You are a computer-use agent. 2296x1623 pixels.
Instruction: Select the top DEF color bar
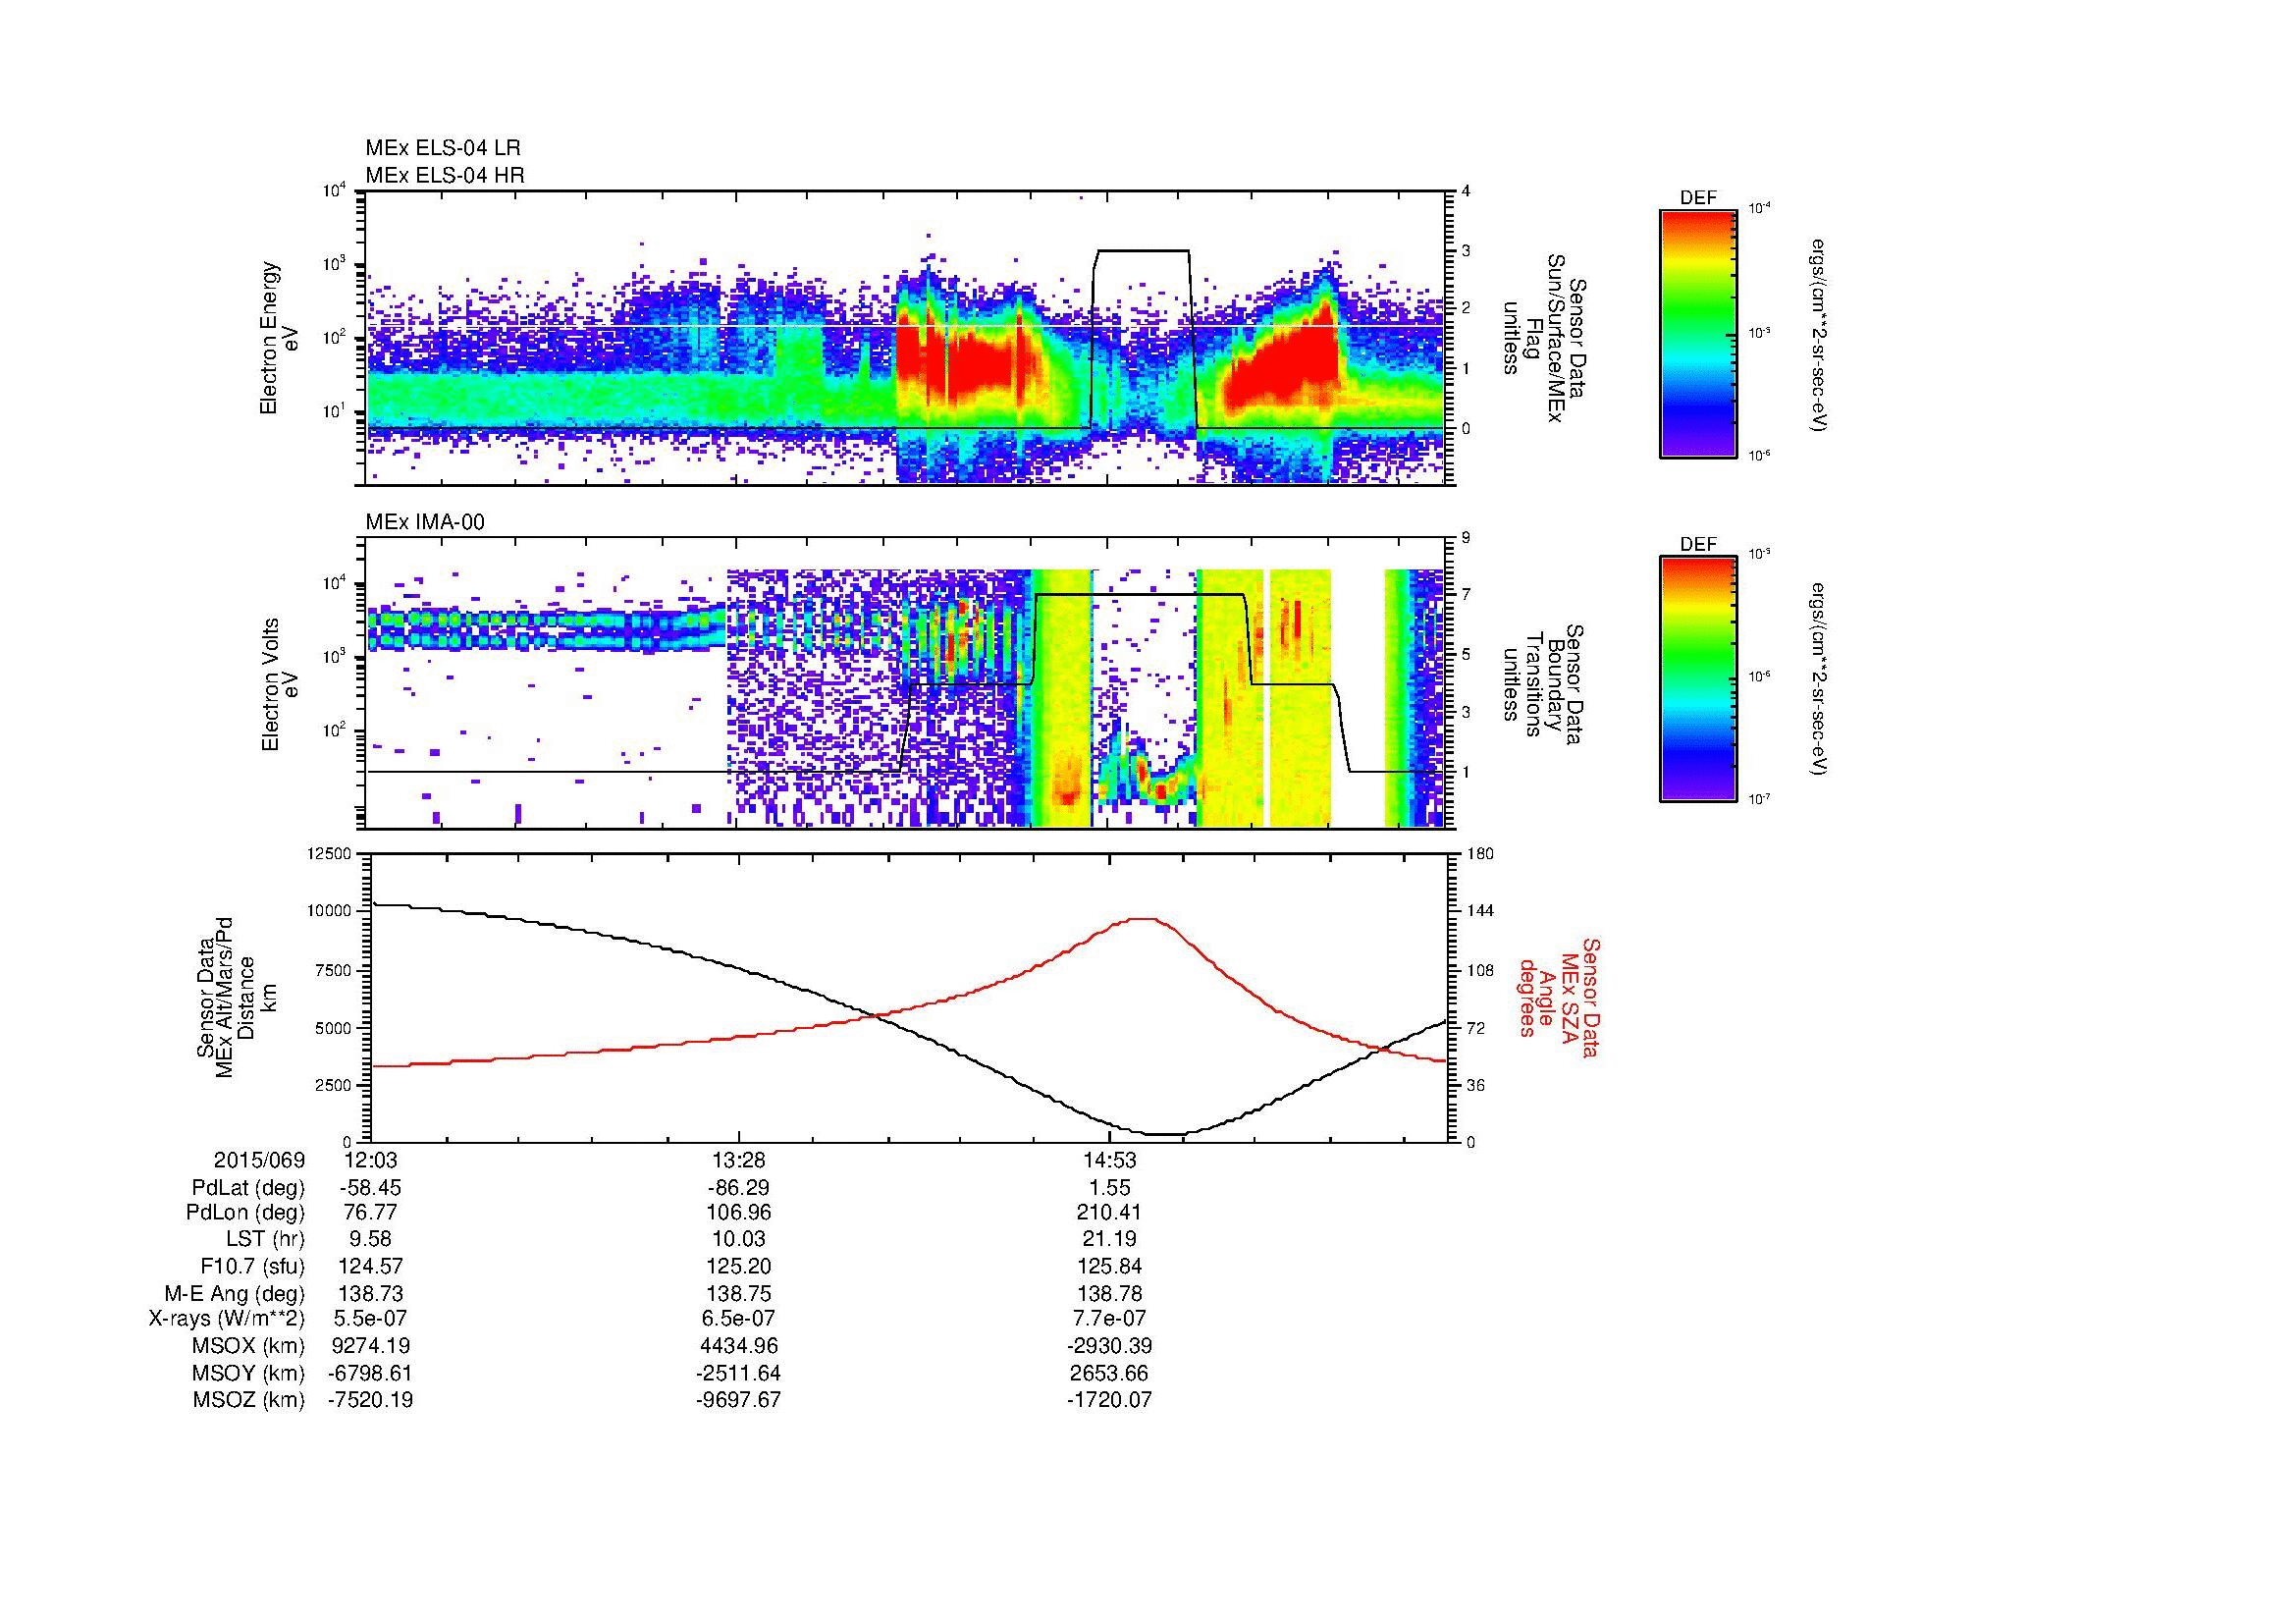[x=1698, y=333]
